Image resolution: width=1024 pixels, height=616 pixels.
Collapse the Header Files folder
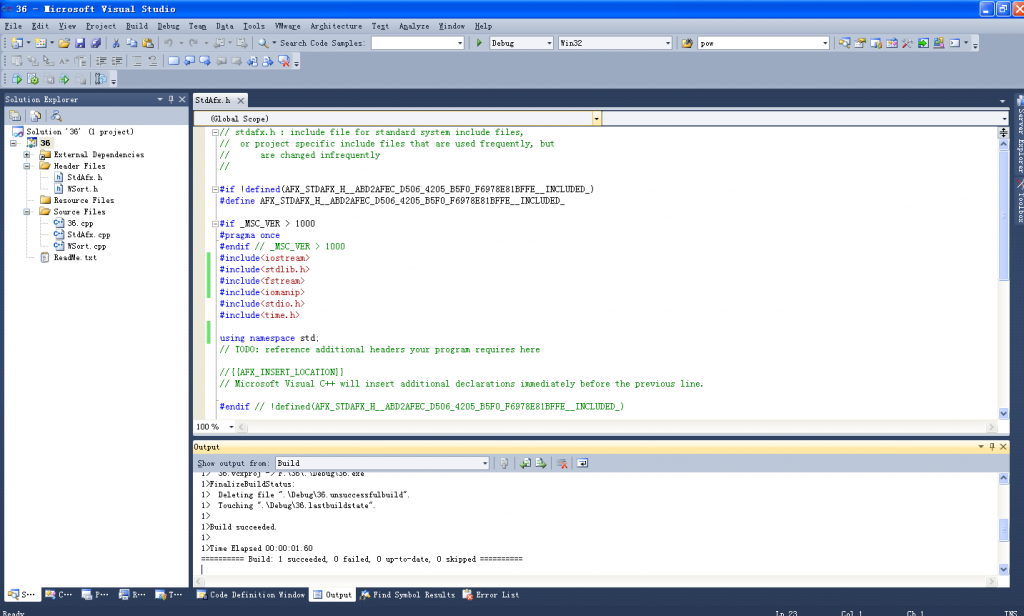click(x=27, y=166)
